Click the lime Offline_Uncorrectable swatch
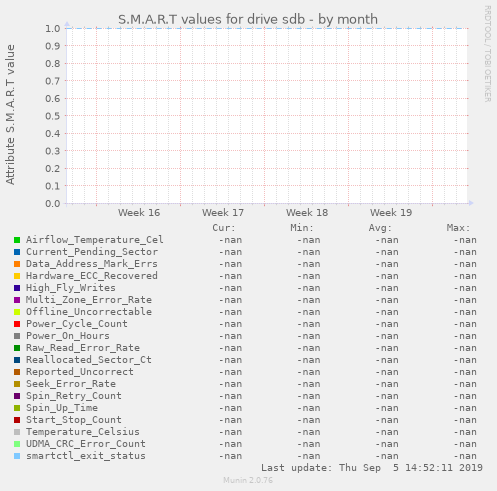The width and height of the screenshot is (497, 491). coord(17,312)
